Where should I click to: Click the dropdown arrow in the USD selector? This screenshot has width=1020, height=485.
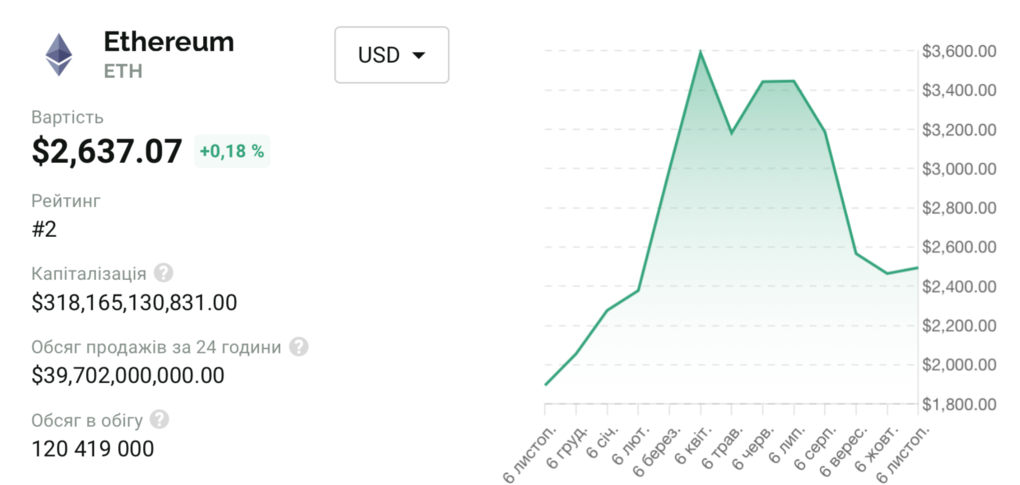(419, 55)
